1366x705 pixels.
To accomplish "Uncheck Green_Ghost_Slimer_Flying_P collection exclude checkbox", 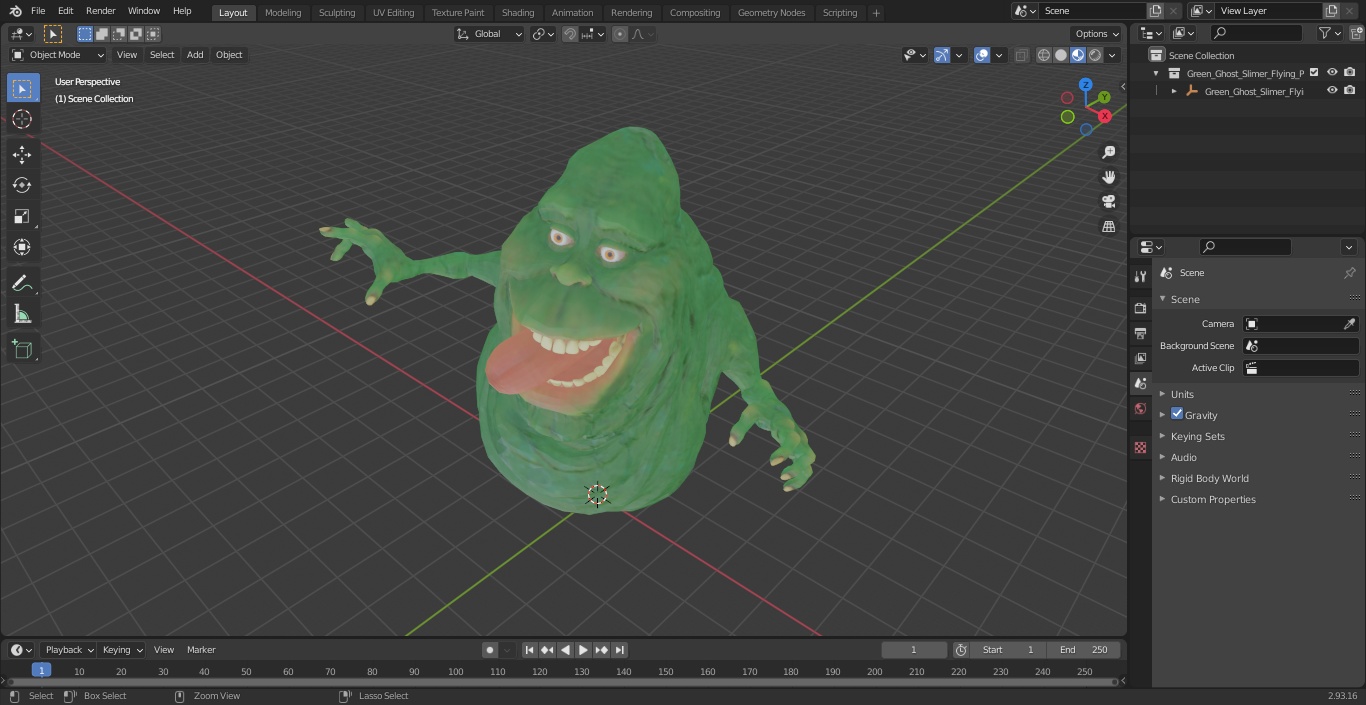I will click(1314, 72).
